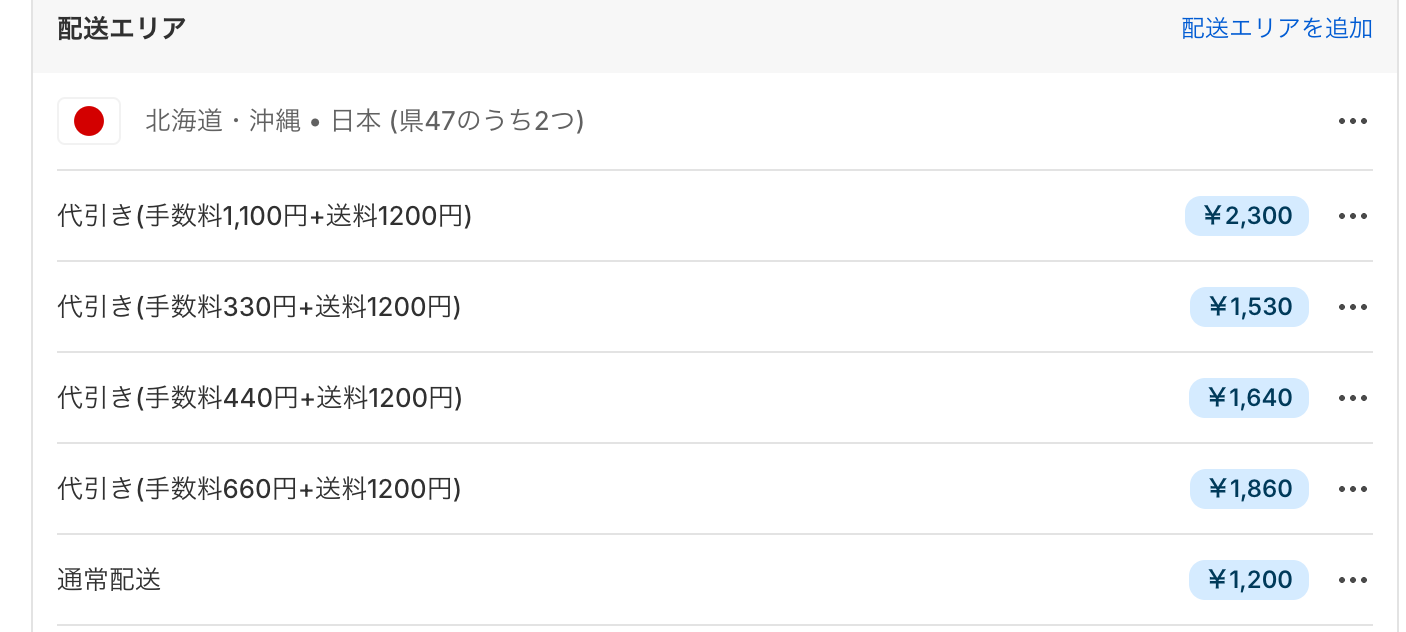Click the ¥2,300 price badge

pyautogui.click(x=1247, y=216)
